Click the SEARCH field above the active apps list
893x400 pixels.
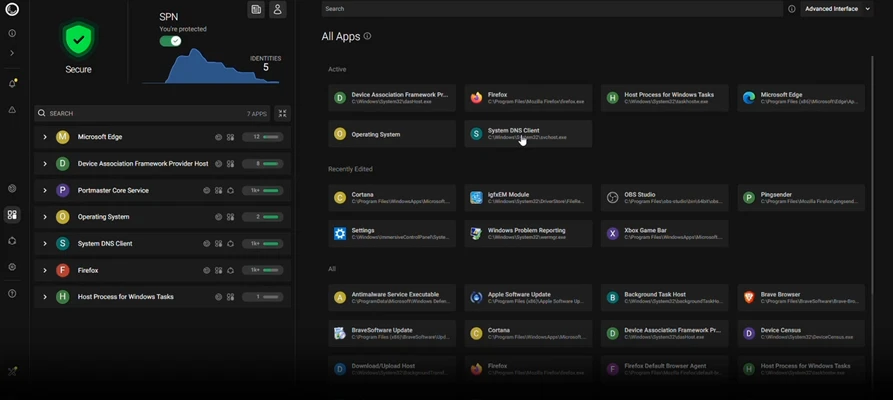click(x=152, y=113)
